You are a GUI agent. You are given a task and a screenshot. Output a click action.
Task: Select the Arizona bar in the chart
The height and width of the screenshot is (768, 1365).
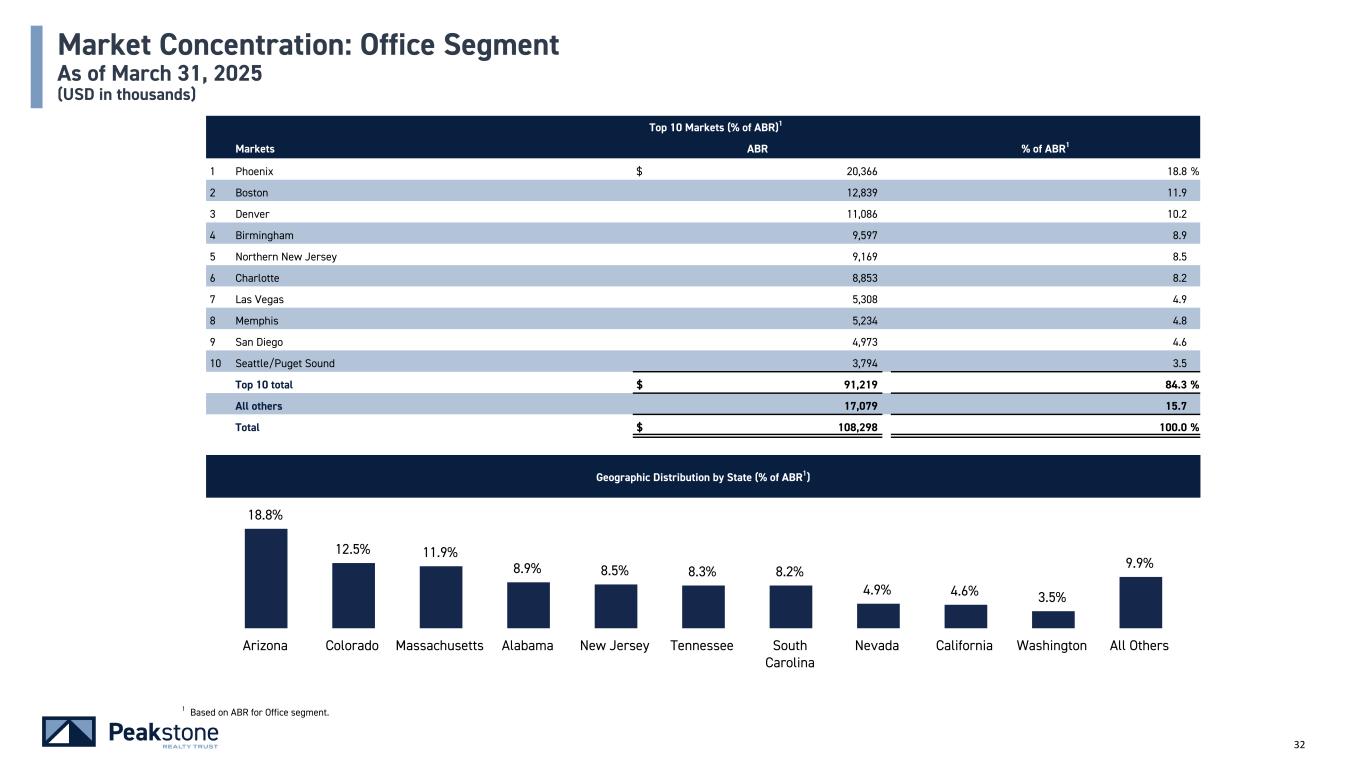265,578
